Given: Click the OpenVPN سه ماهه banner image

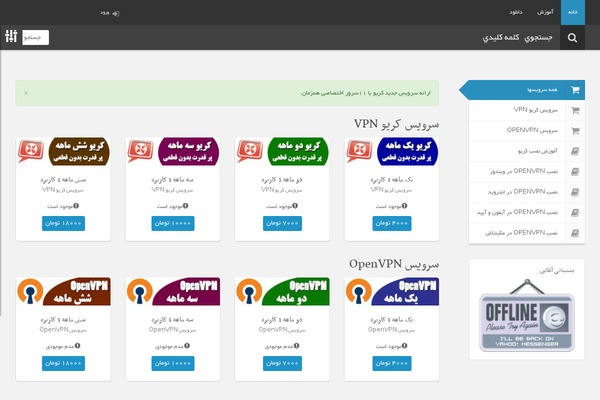Looking at the screenshot, I should pos(173,292).
